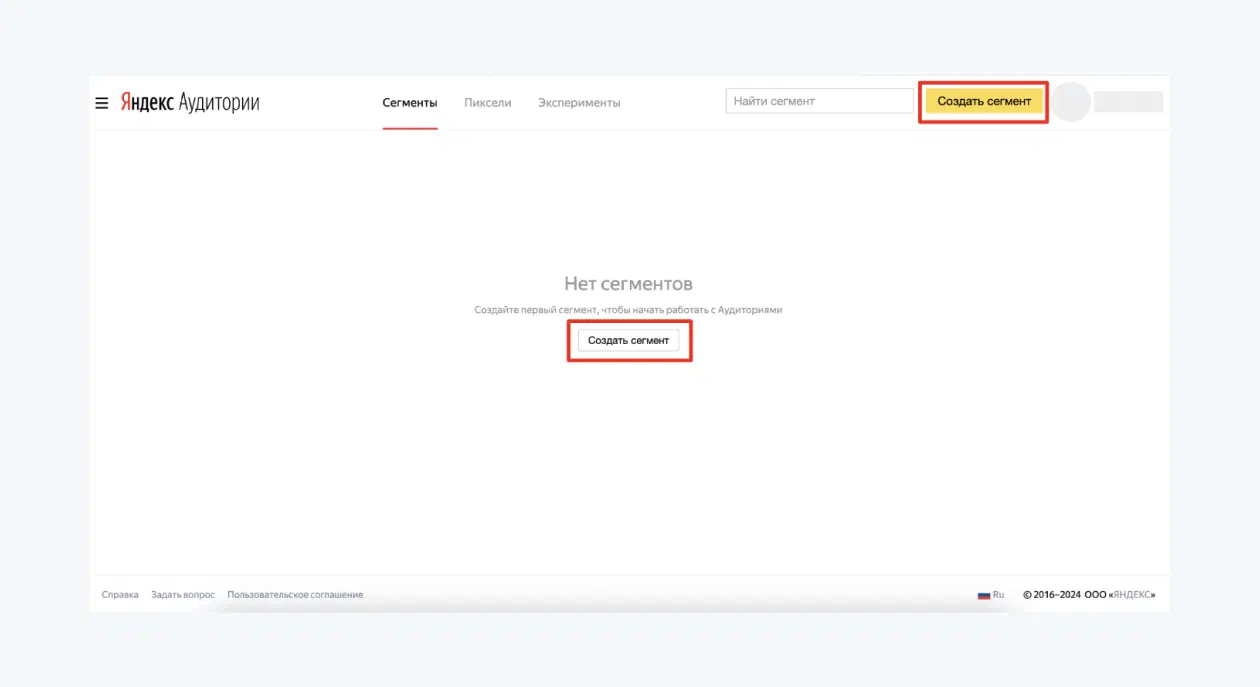1260x687 pixels.
Task: Click the Нет сегментов heading
Action: 628,284
